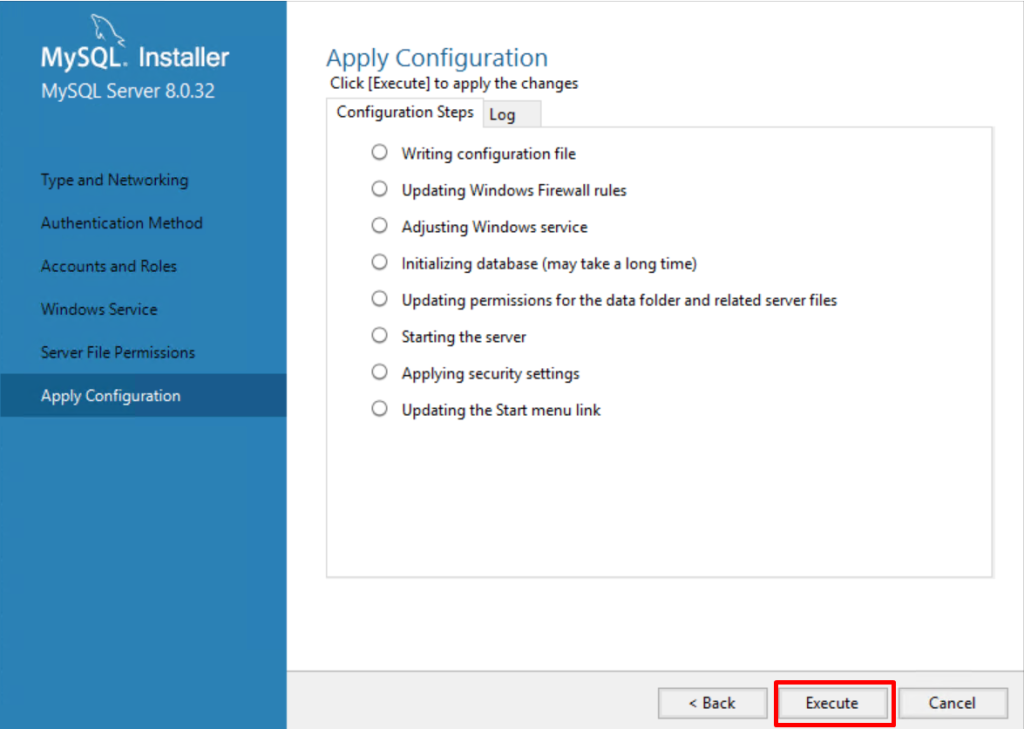Click the status circle for Adjusting Windows service
This screenshot has height=729, width=1024.
point(379,225)
